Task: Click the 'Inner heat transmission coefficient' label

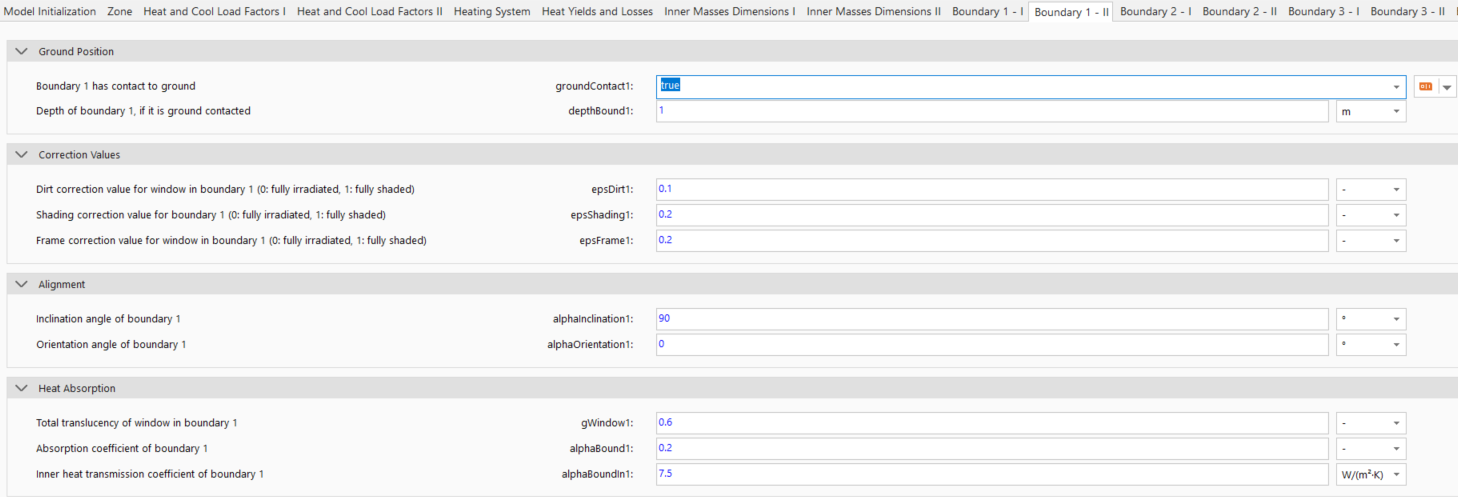Action: coord(150,474)
